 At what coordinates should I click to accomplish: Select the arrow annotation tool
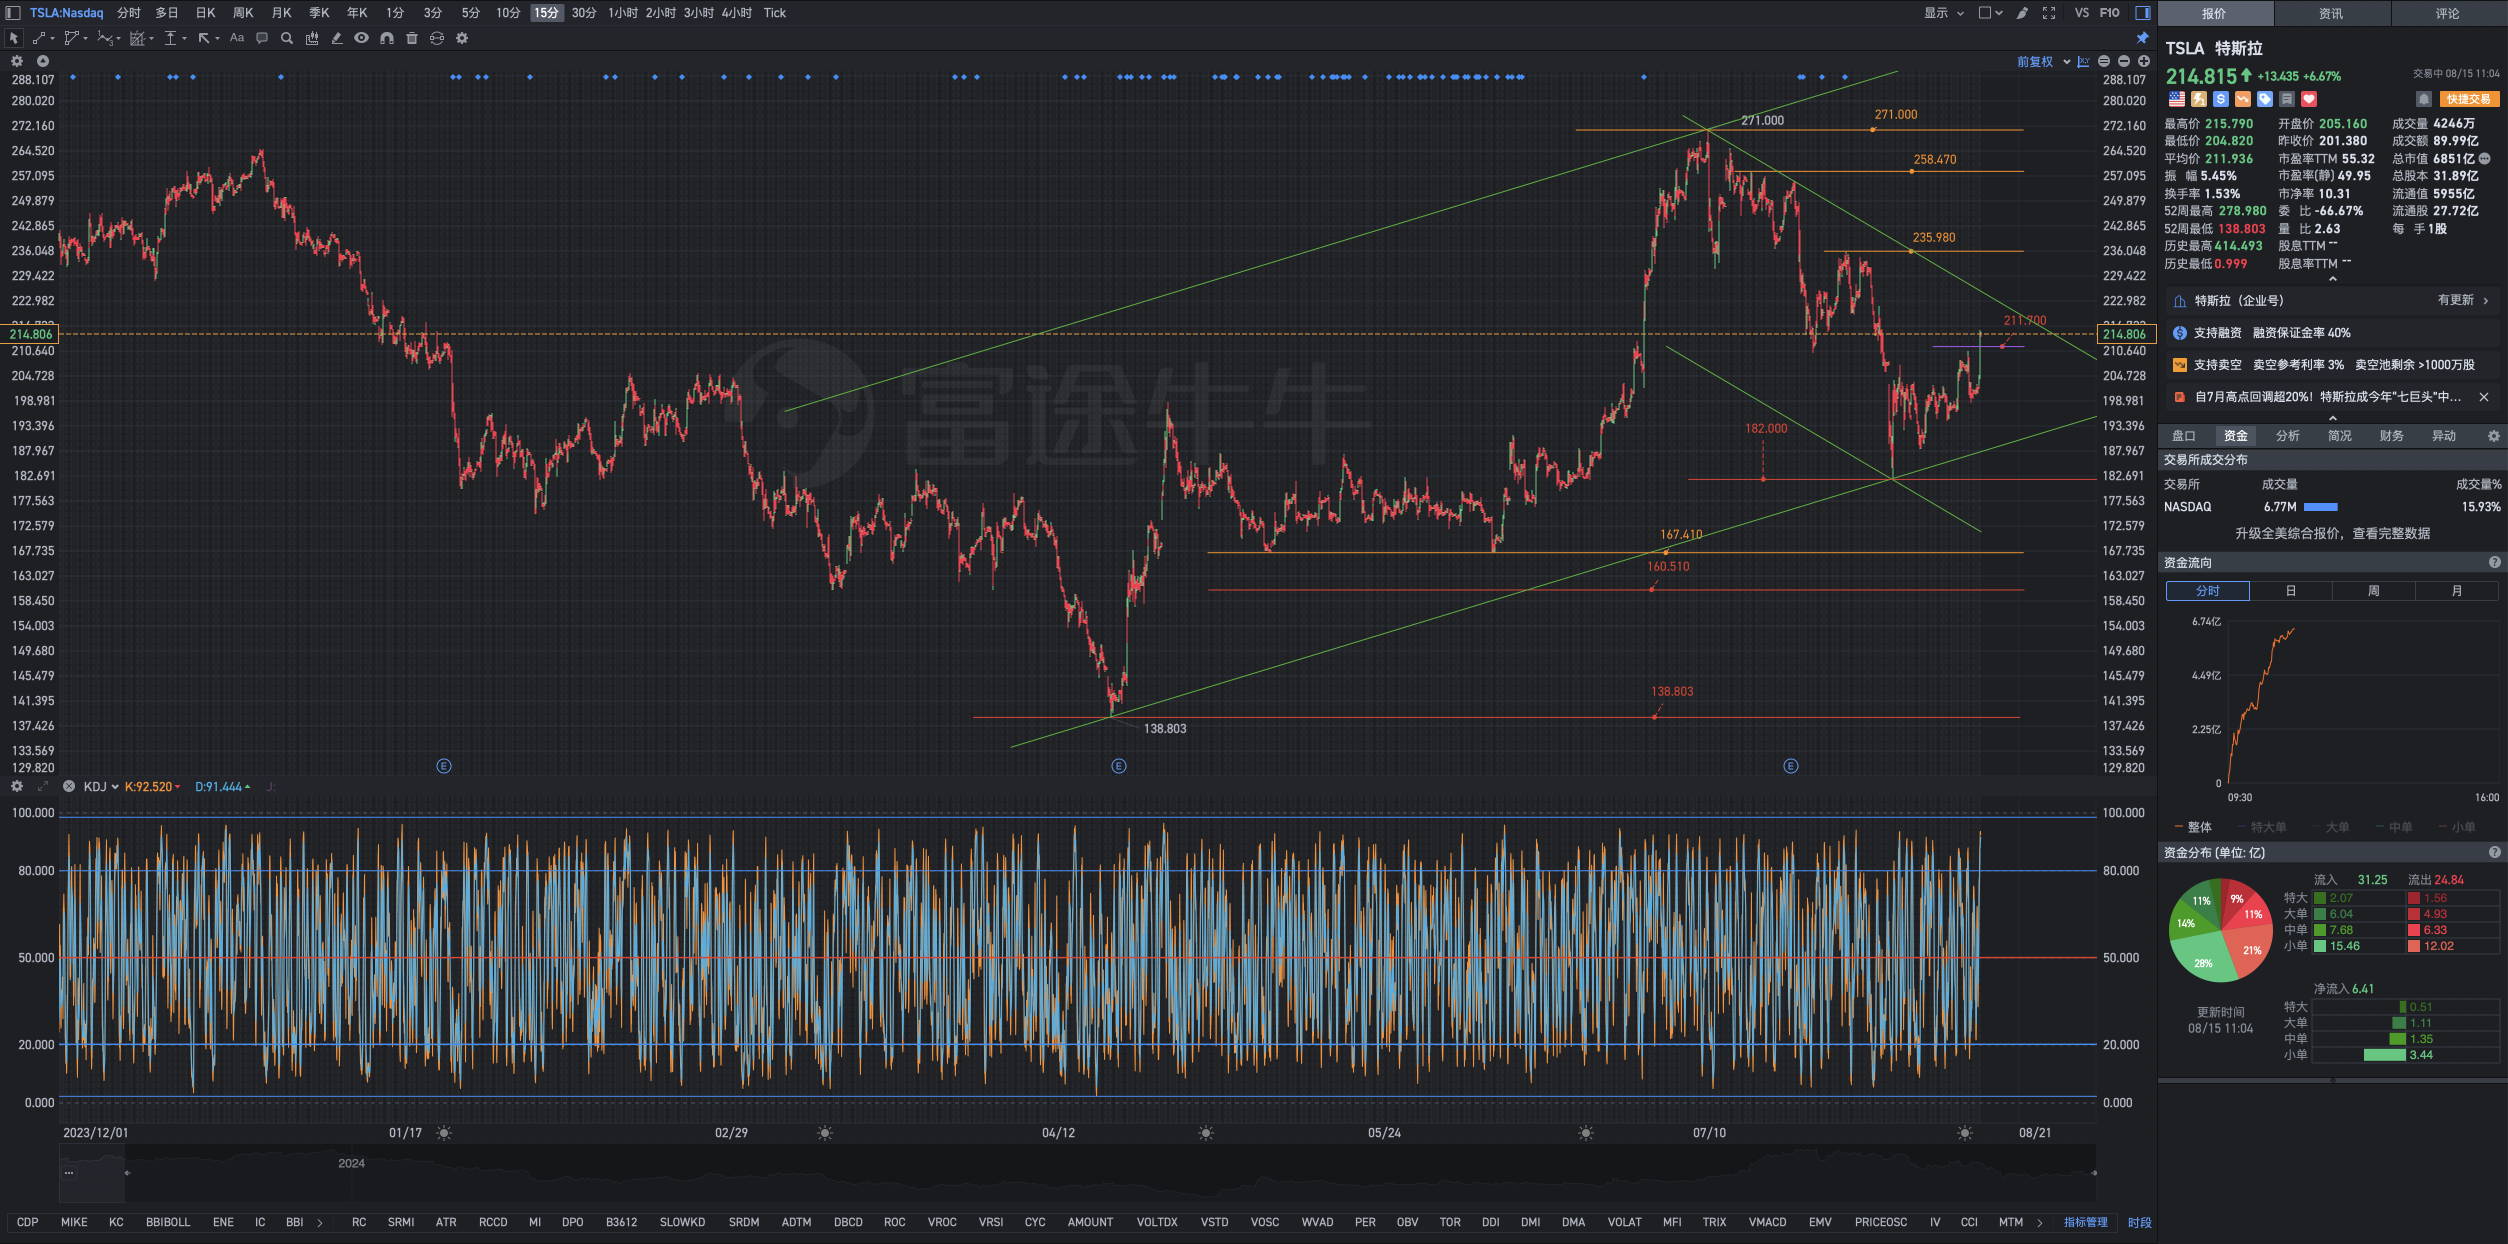point(206,38)
